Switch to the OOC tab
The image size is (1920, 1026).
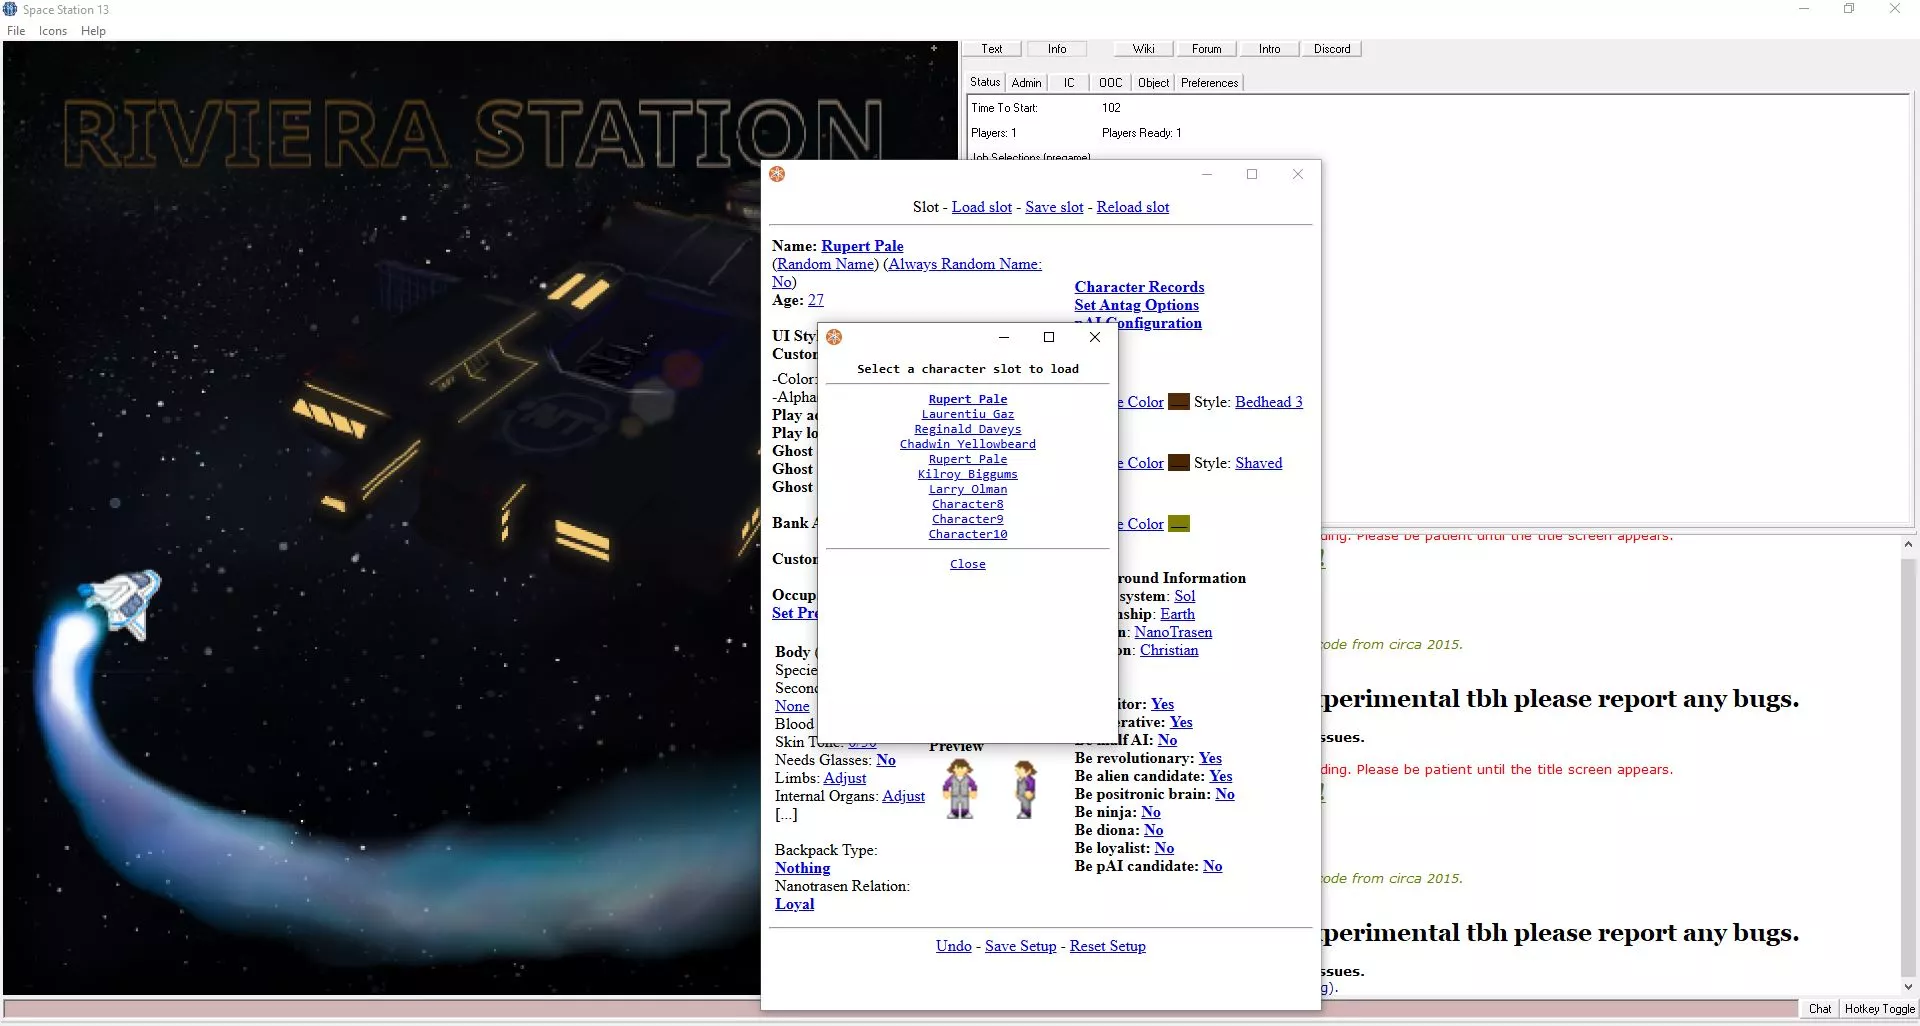pyautogui.click(x=1110, y=83)
